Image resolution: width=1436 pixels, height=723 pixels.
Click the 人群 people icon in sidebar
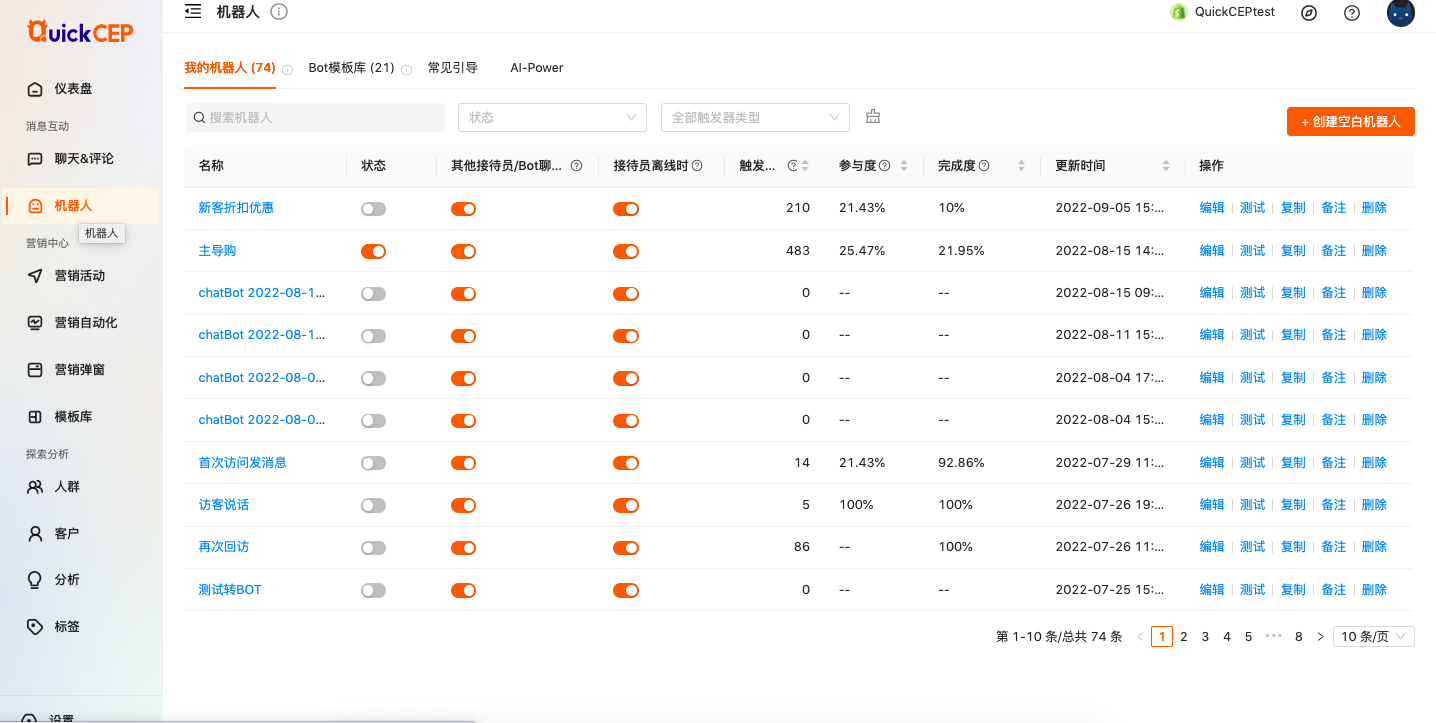(35, 487)
